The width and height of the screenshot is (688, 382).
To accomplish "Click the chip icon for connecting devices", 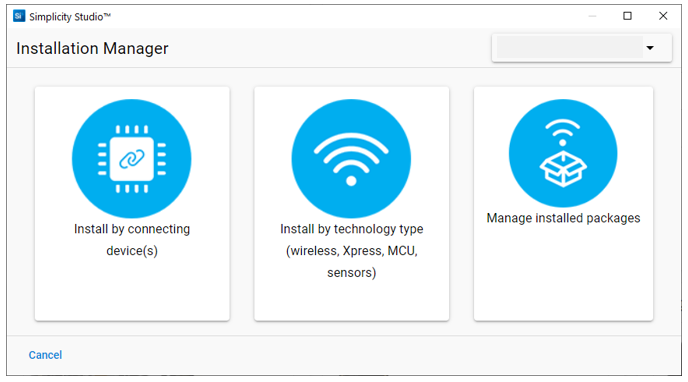I will [x=132, y=158].
